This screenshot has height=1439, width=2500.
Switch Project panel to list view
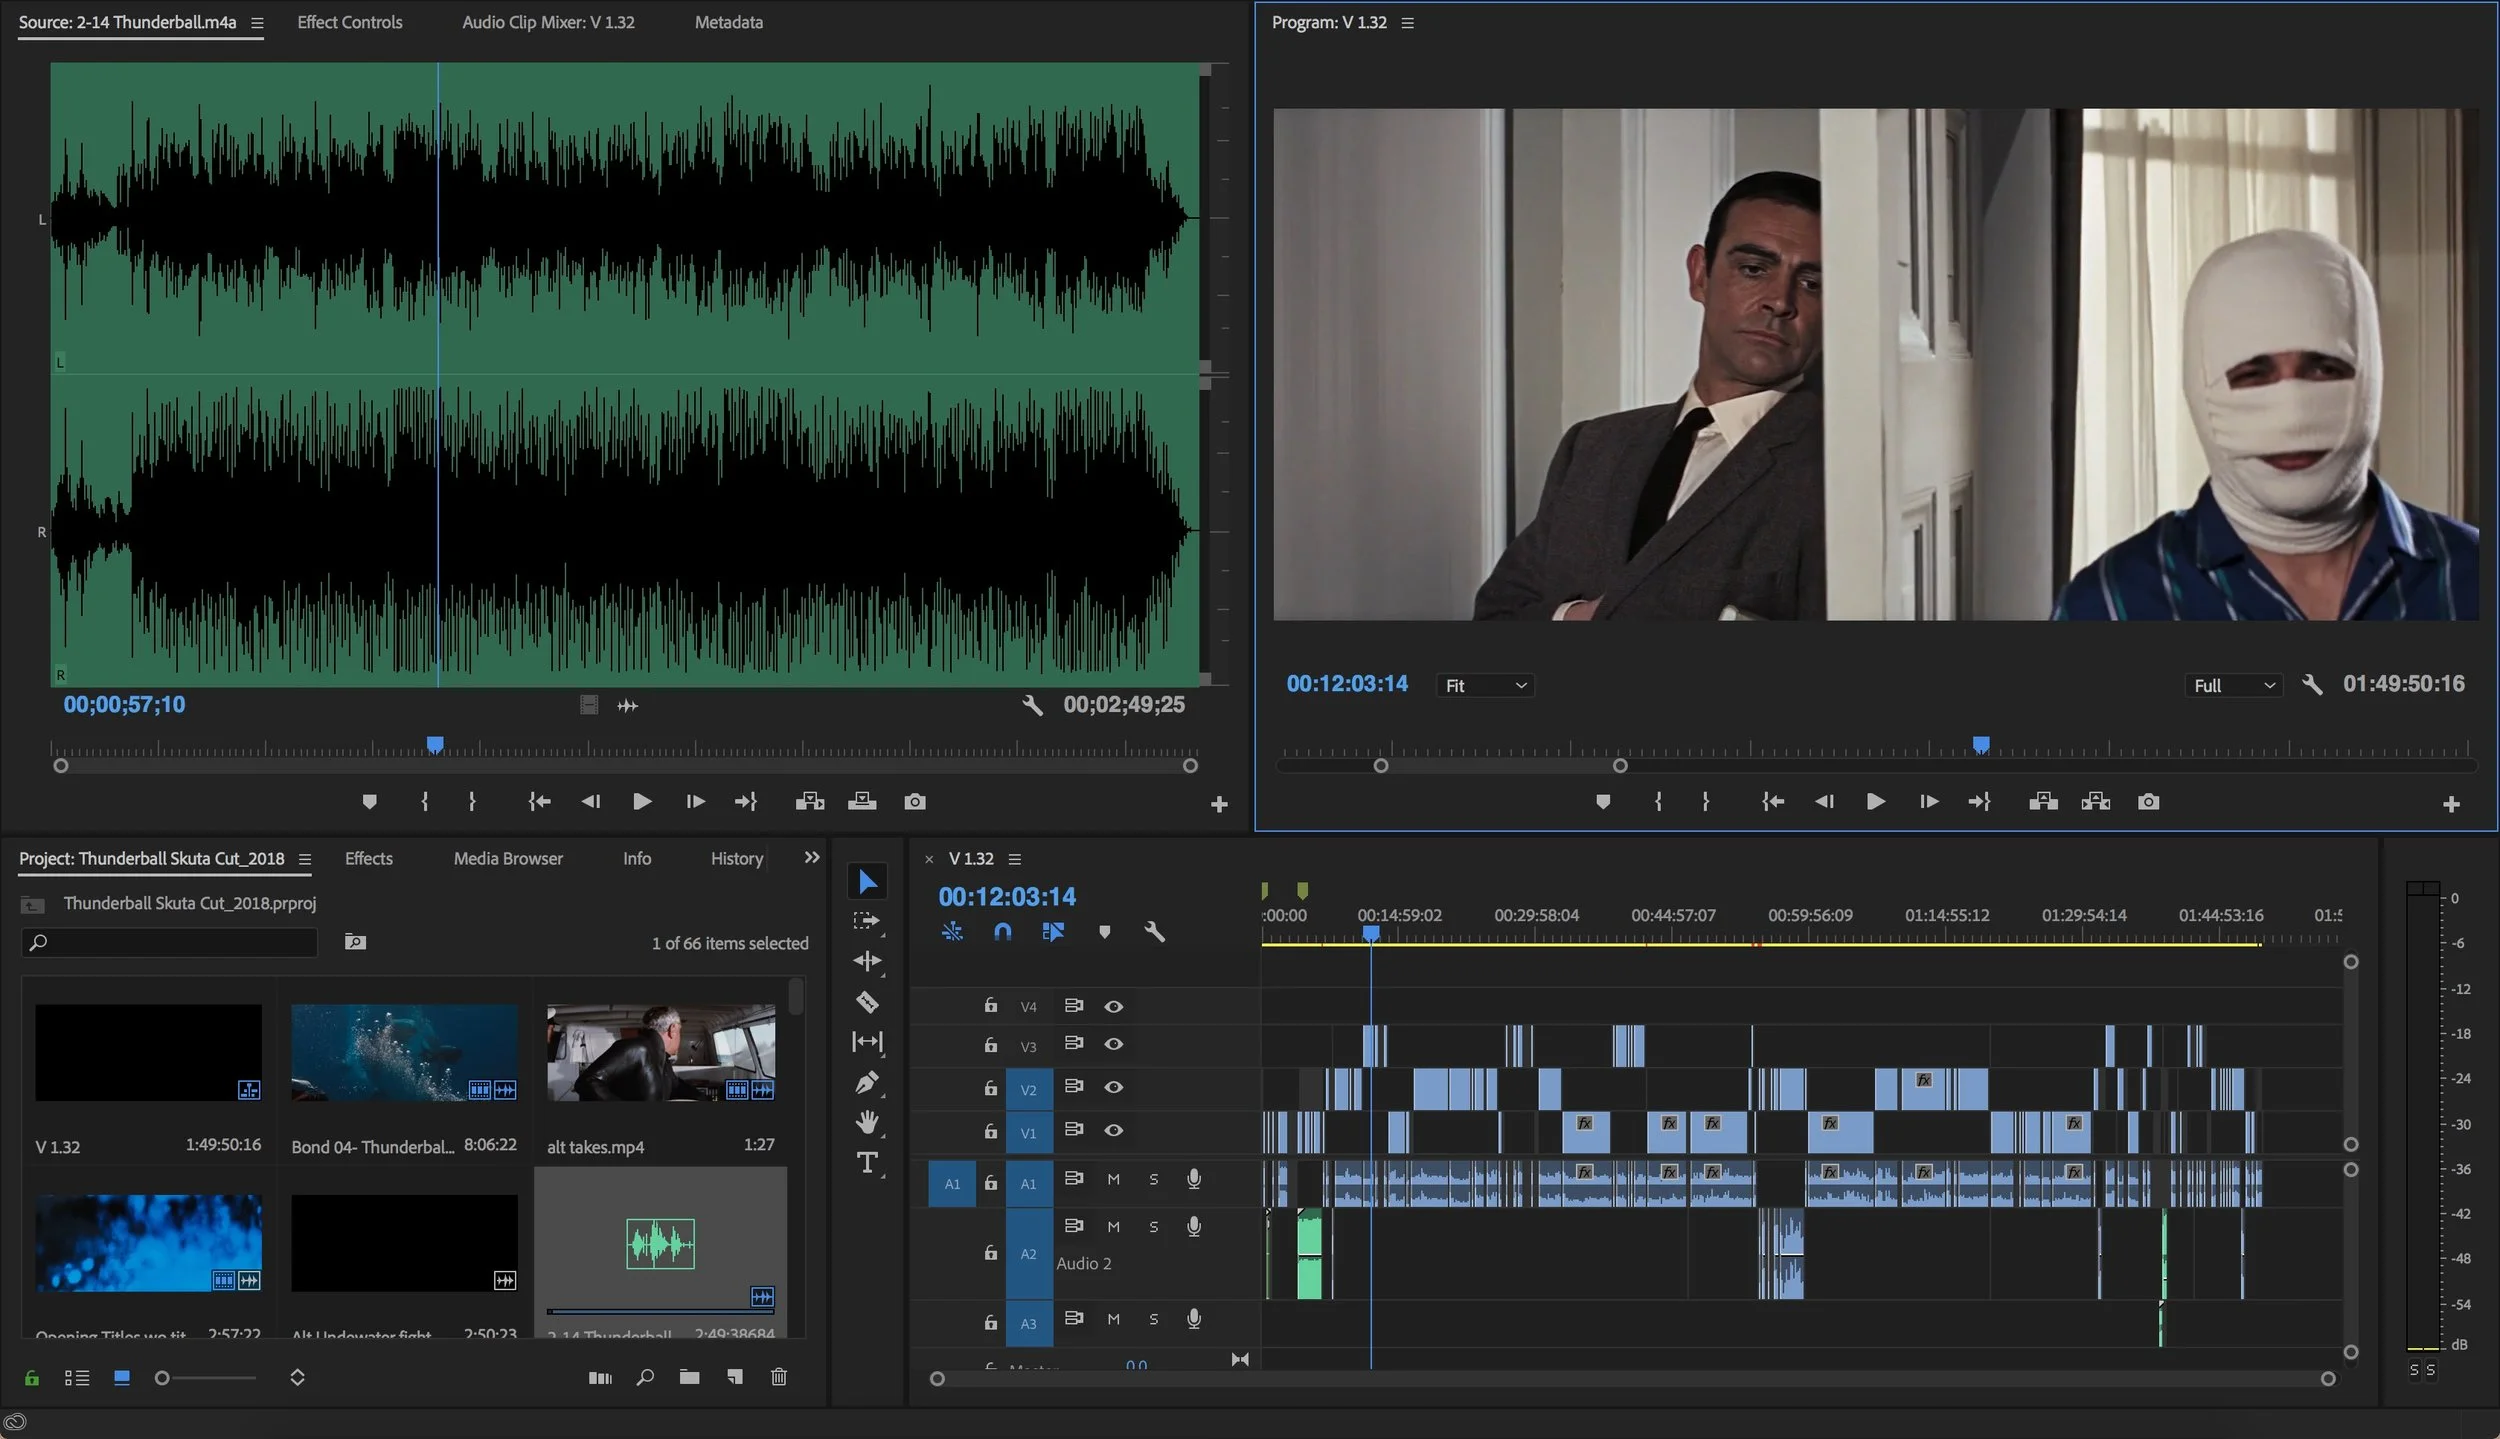(x=77, y=1378)
